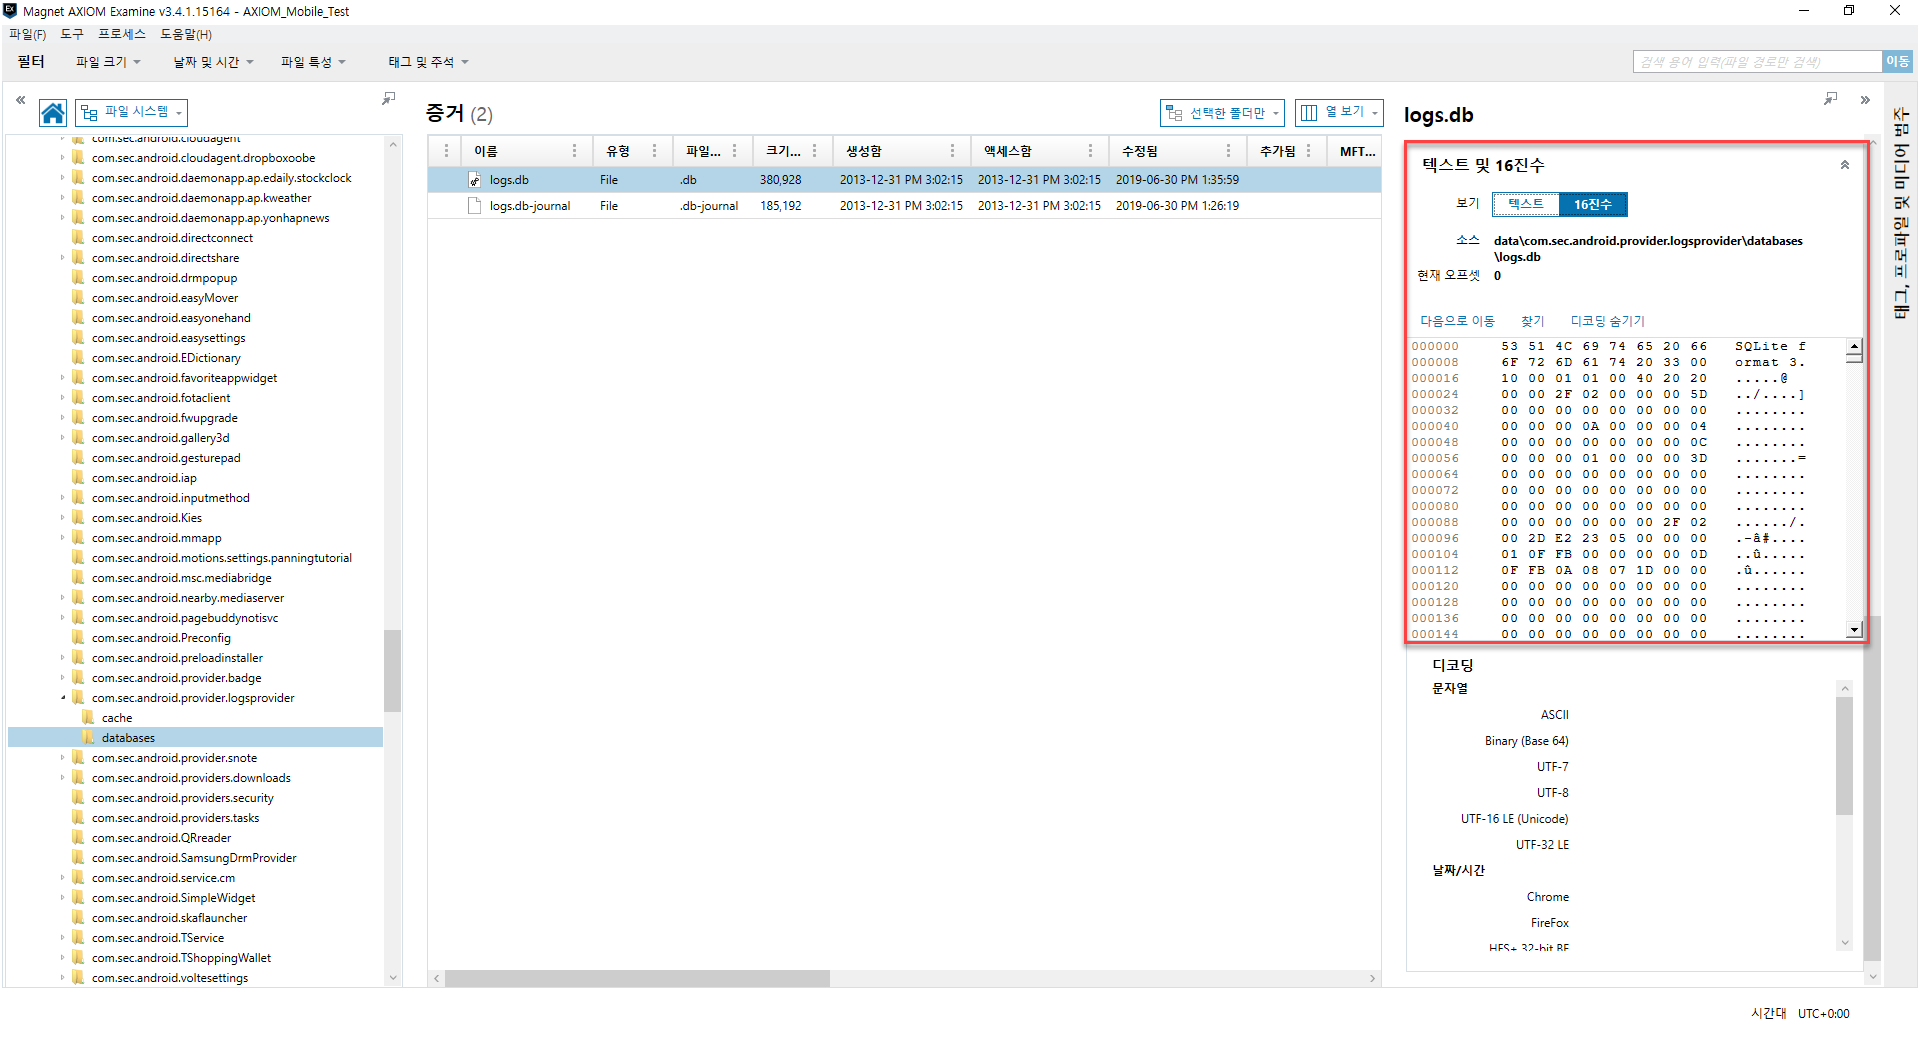1920x1040 pixels.
Task: Open the 파일(F) menu
Action: [x=27, y=34]
